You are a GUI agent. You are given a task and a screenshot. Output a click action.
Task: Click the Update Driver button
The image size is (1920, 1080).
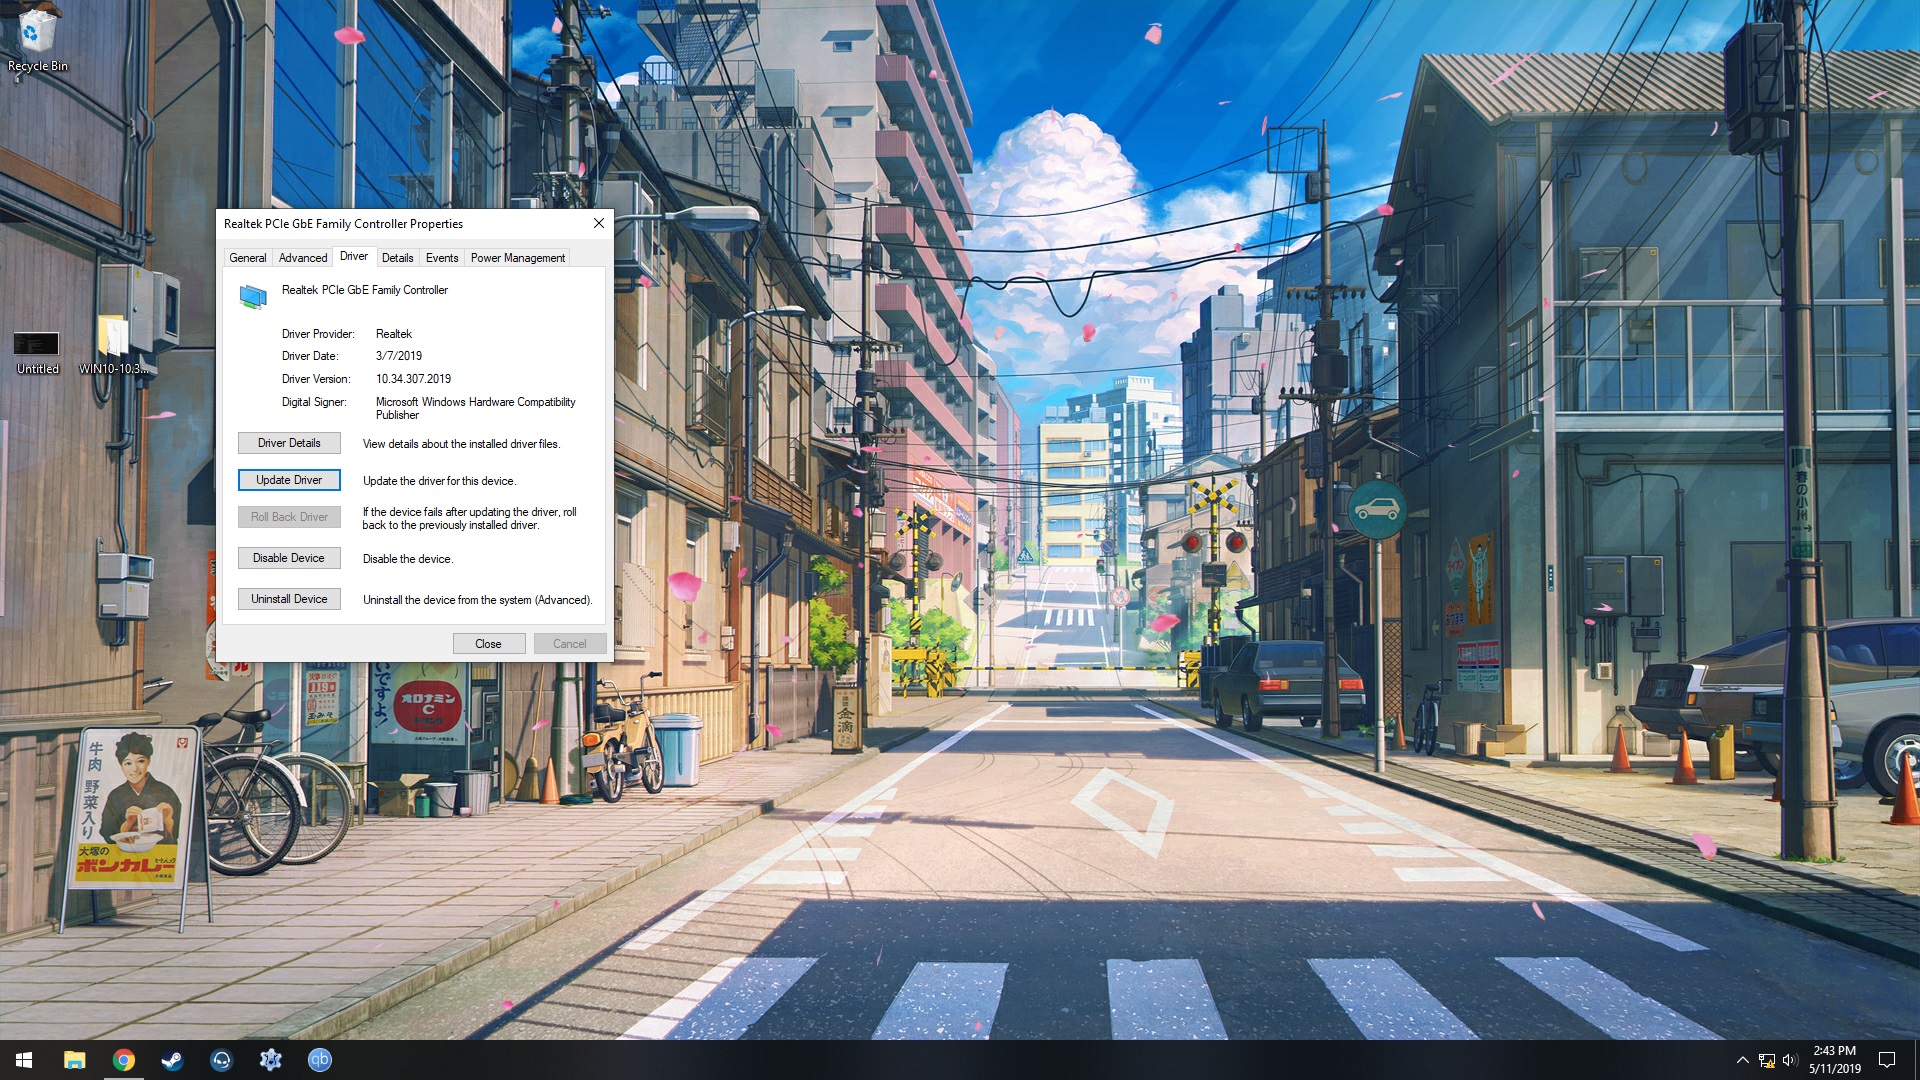click(x=289, y=480)
